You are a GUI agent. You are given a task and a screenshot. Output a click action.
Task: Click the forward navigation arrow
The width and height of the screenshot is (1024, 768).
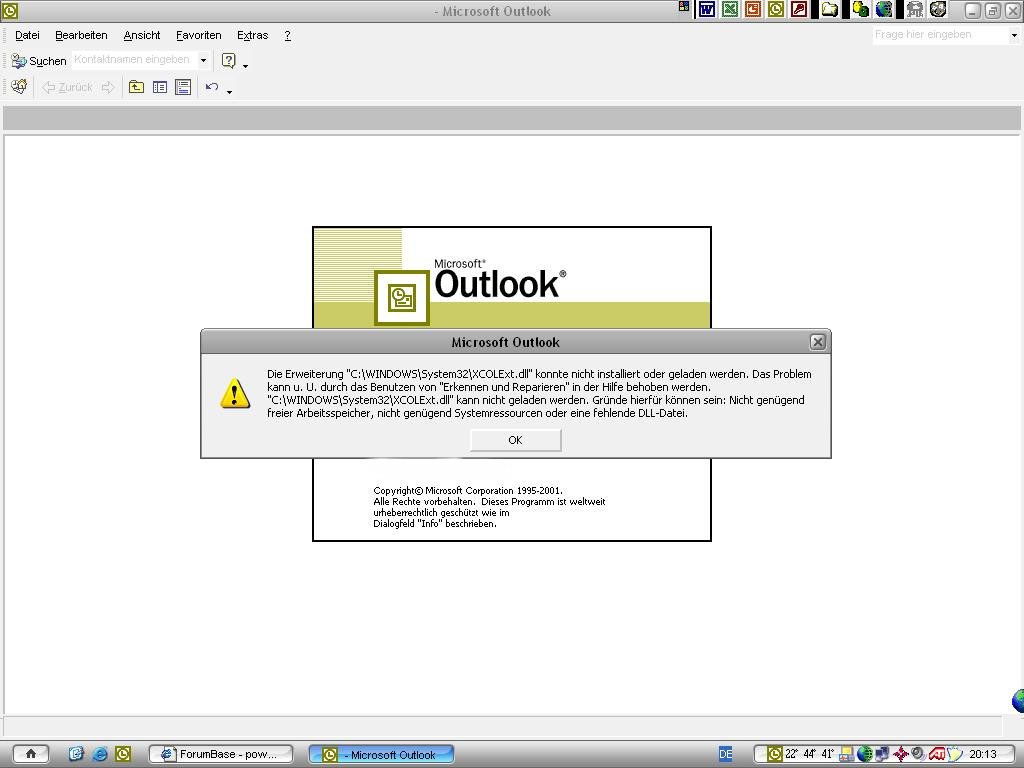point(108,87)
